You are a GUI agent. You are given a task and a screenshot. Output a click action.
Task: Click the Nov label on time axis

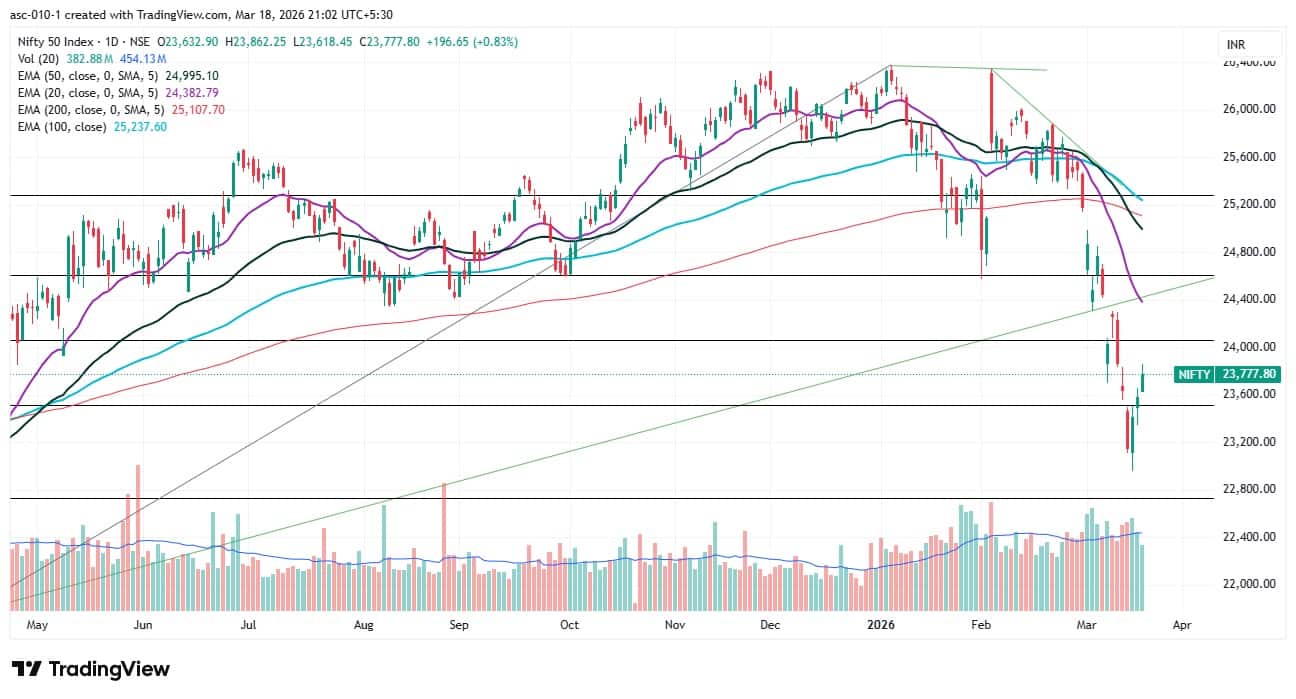point(675,624)
